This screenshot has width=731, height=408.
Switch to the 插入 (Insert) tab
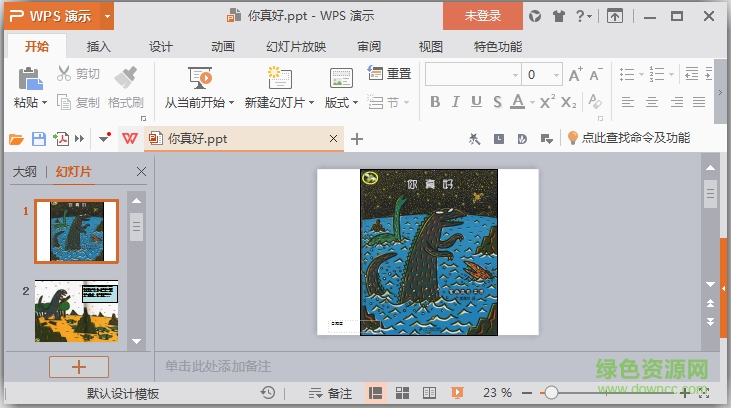click(x=98, y=47)
